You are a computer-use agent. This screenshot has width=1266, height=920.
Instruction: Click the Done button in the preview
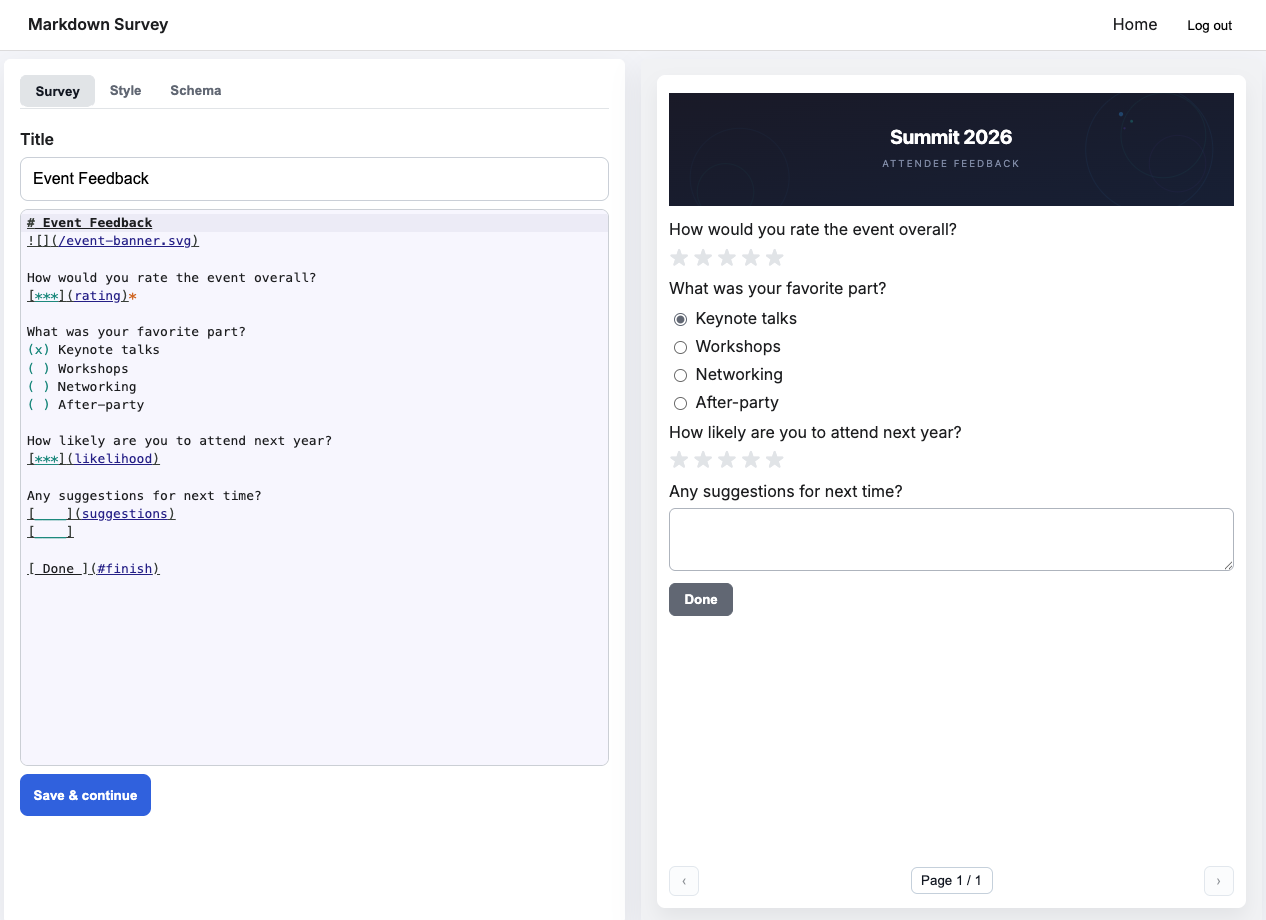coord(700,599)
